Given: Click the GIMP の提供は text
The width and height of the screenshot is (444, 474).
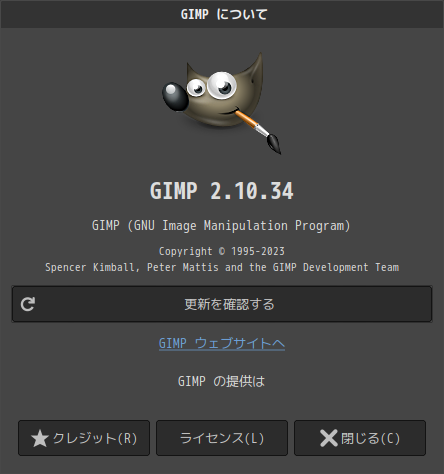Looking at the screenshot, I should pos(222,381).
